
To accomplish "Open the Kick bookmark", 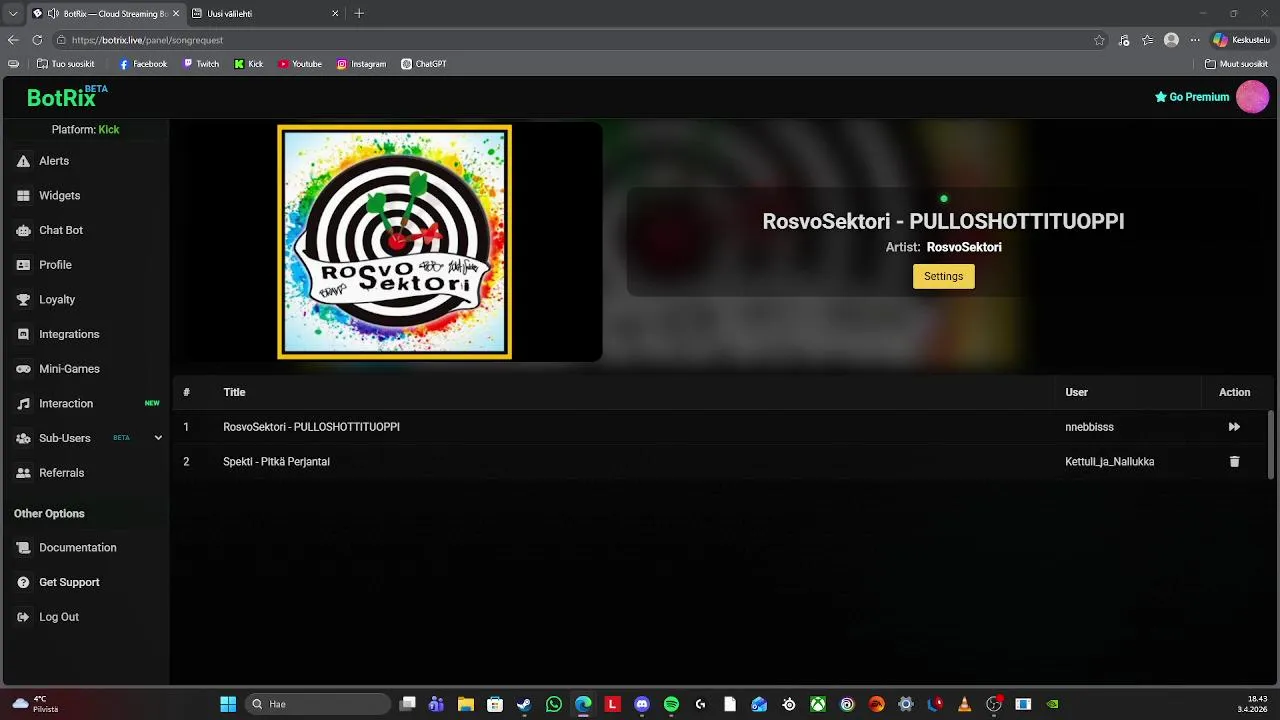I will pyautogui.click(x=249, y=64).
